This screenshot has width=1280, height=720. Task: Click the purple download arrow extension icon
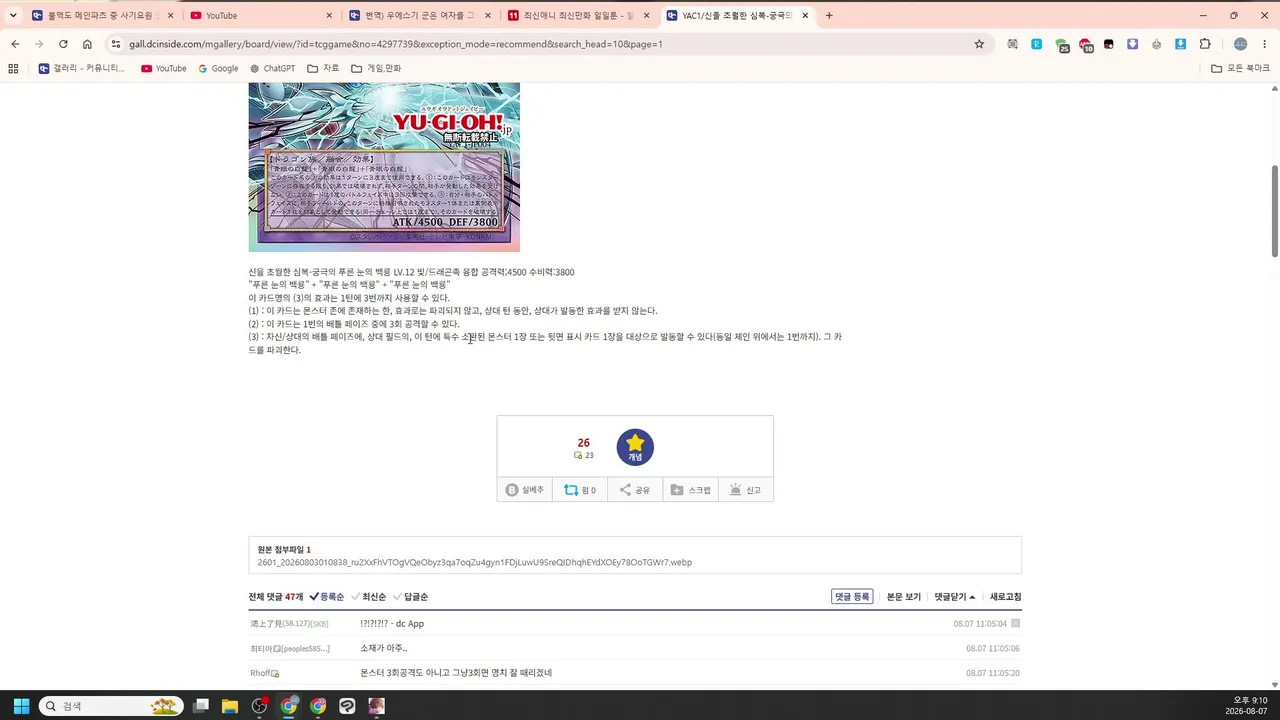tap(1133, 44)
